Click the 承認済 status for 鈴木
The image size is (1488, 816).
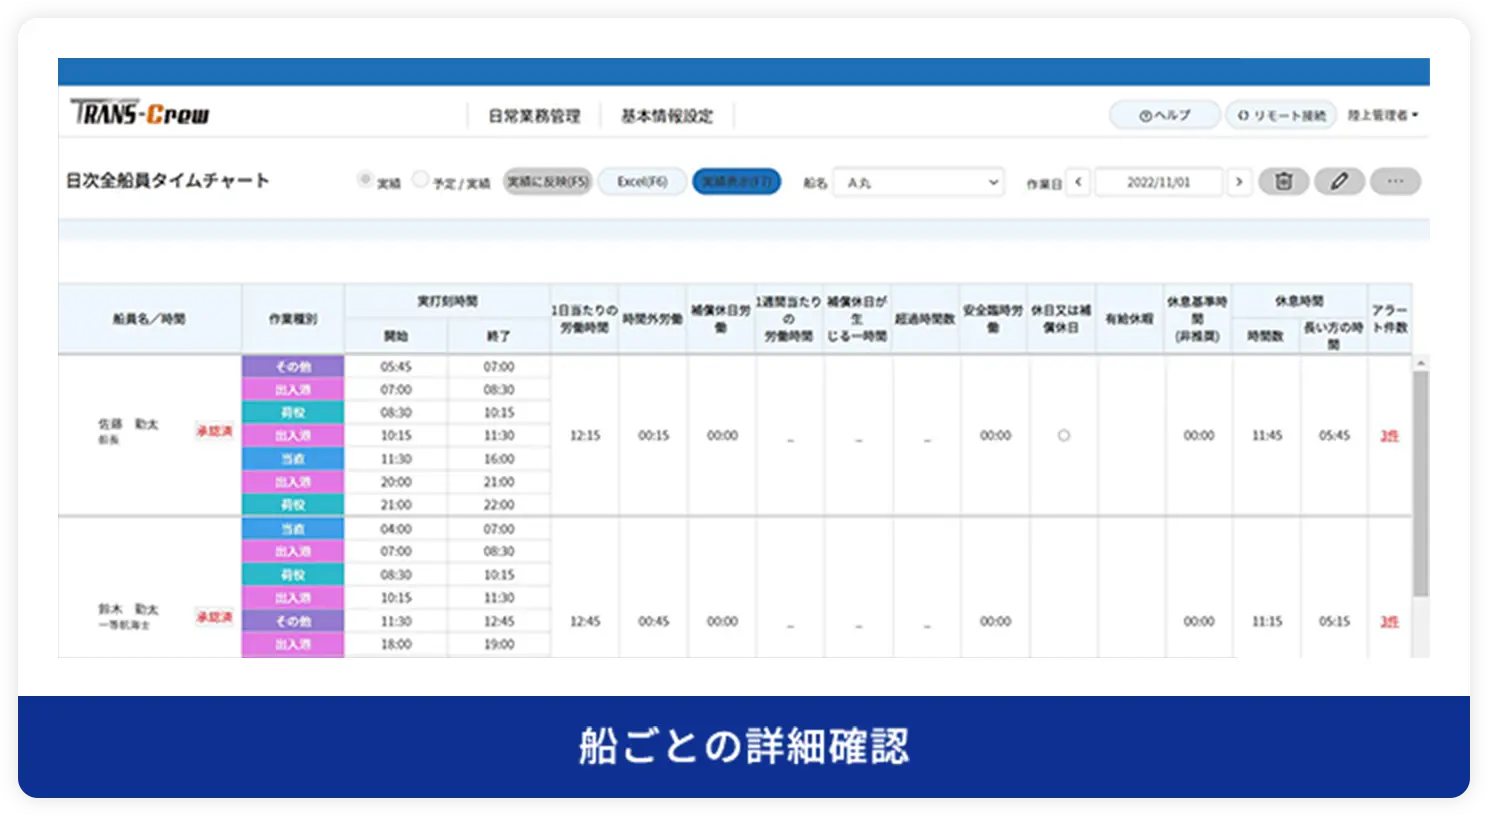214,617
